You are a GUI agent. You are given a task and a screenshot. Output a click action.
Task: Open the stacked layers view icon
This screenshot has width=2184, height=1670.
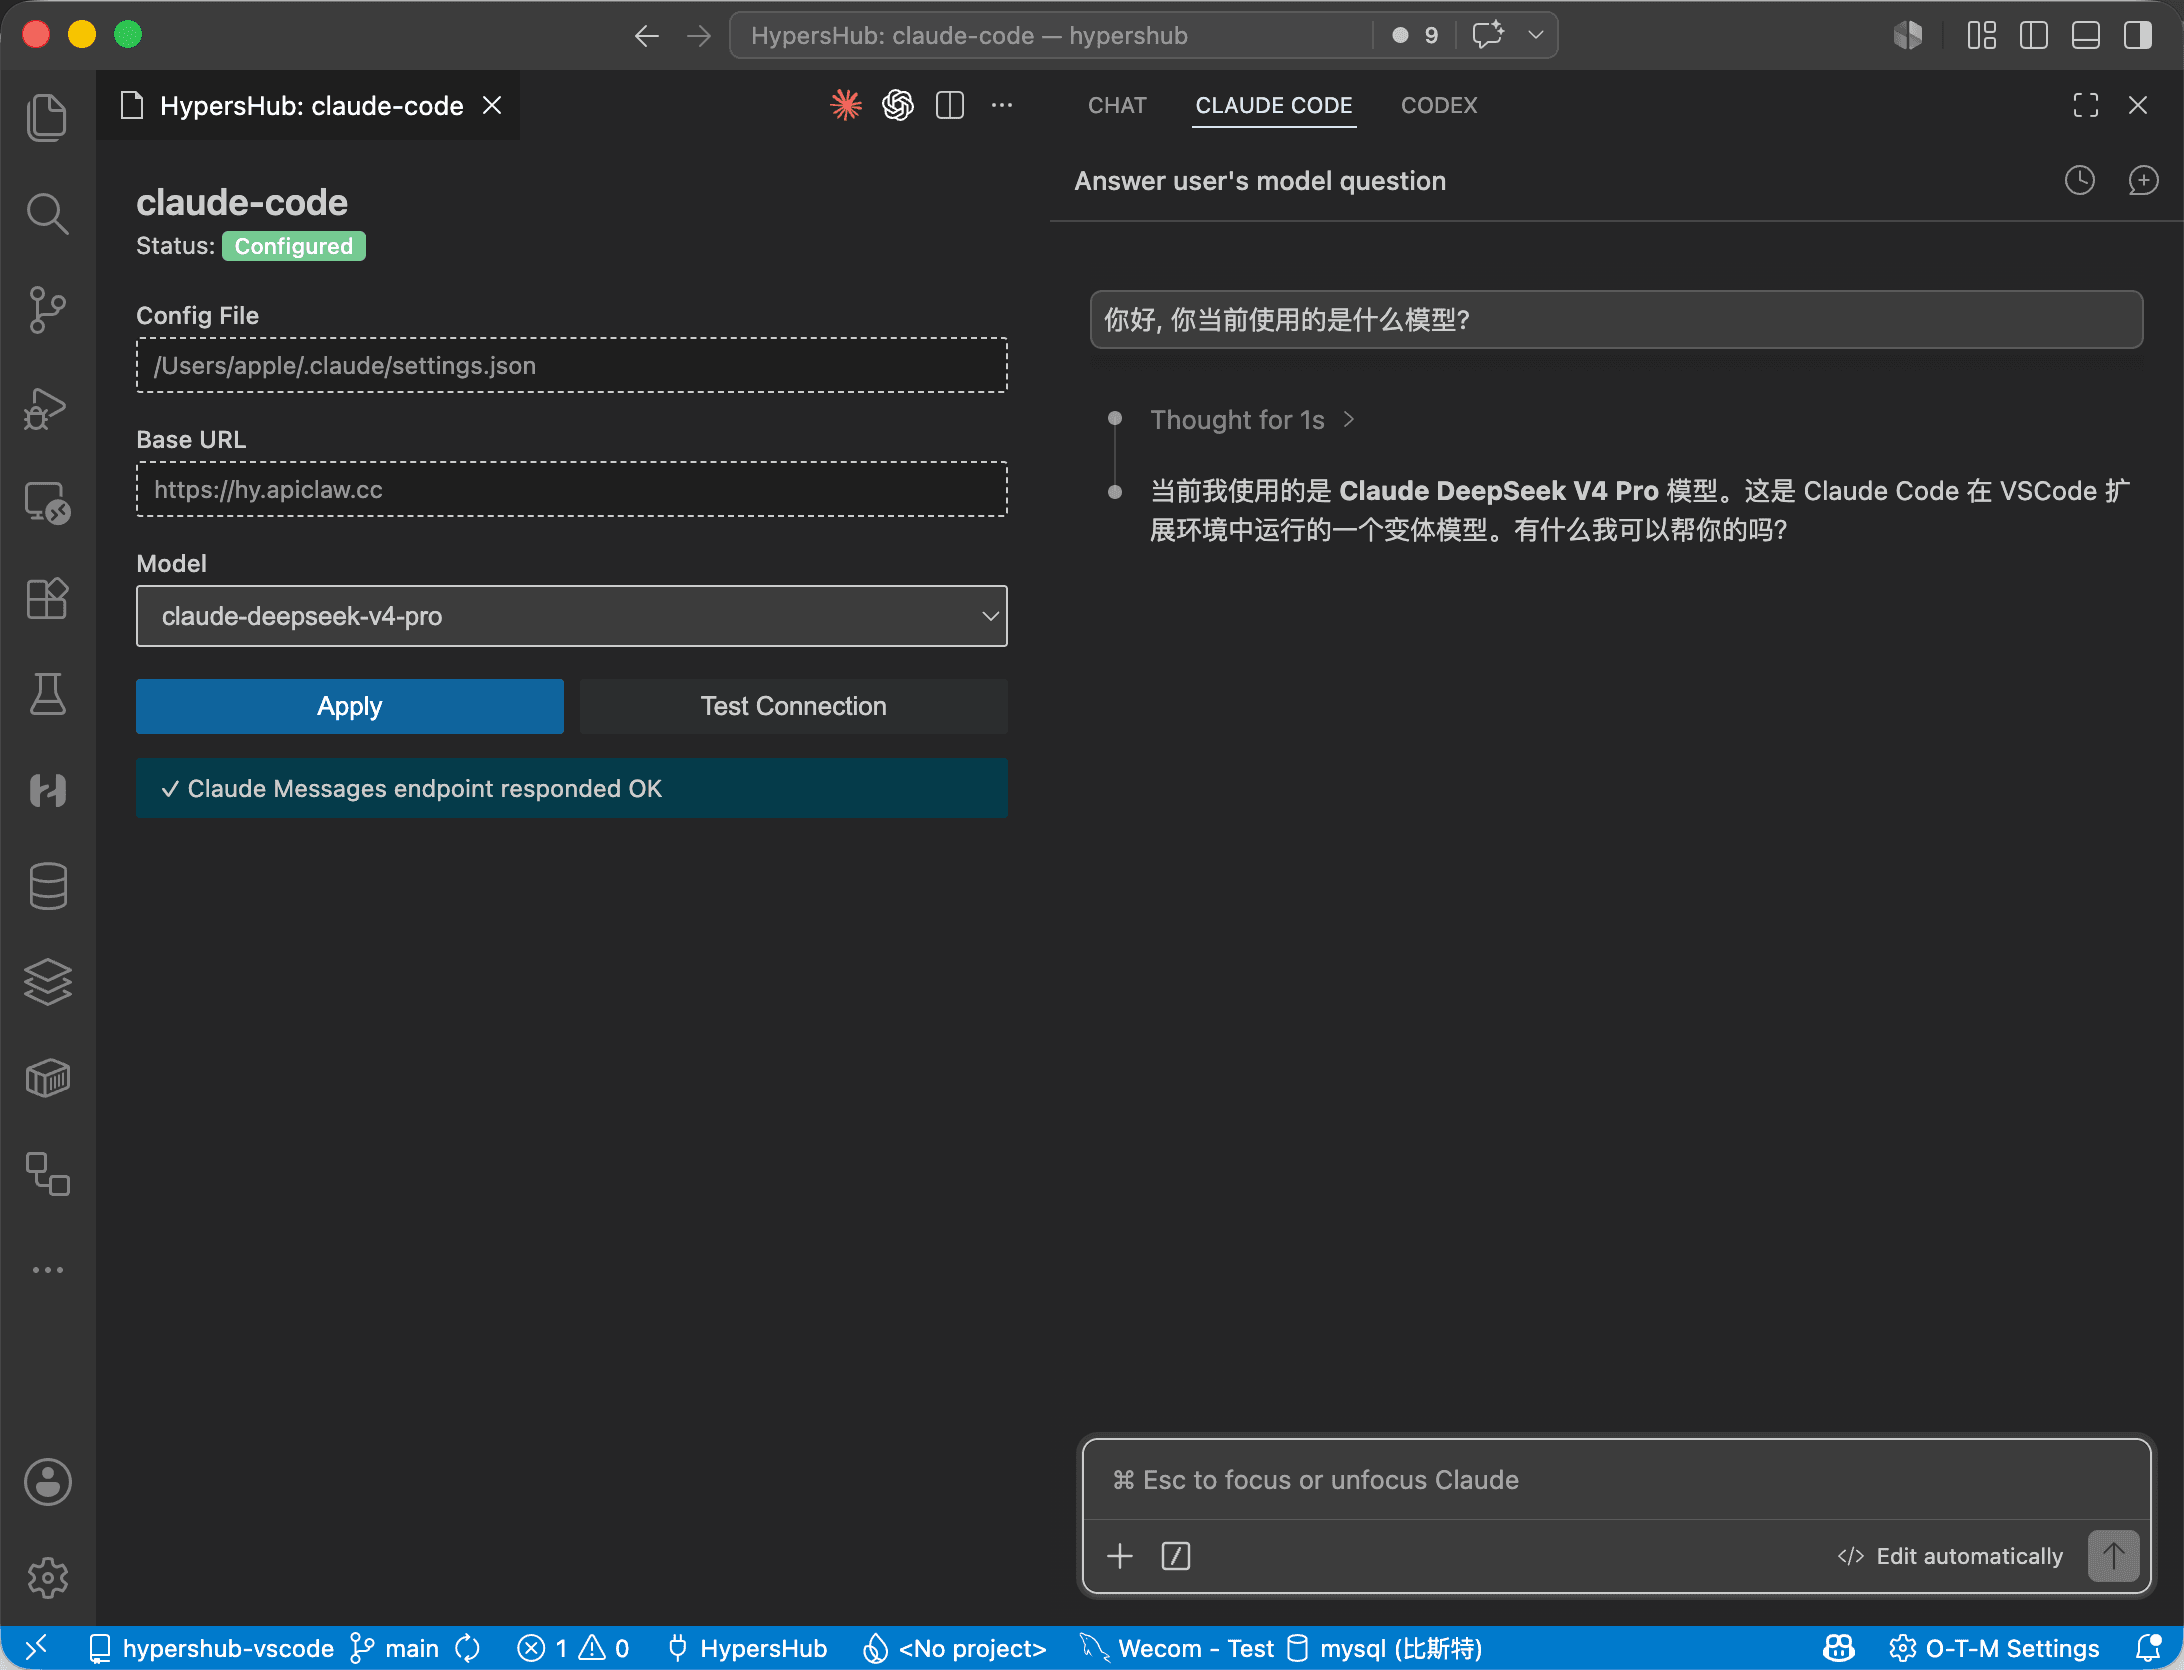click(47, 982)
